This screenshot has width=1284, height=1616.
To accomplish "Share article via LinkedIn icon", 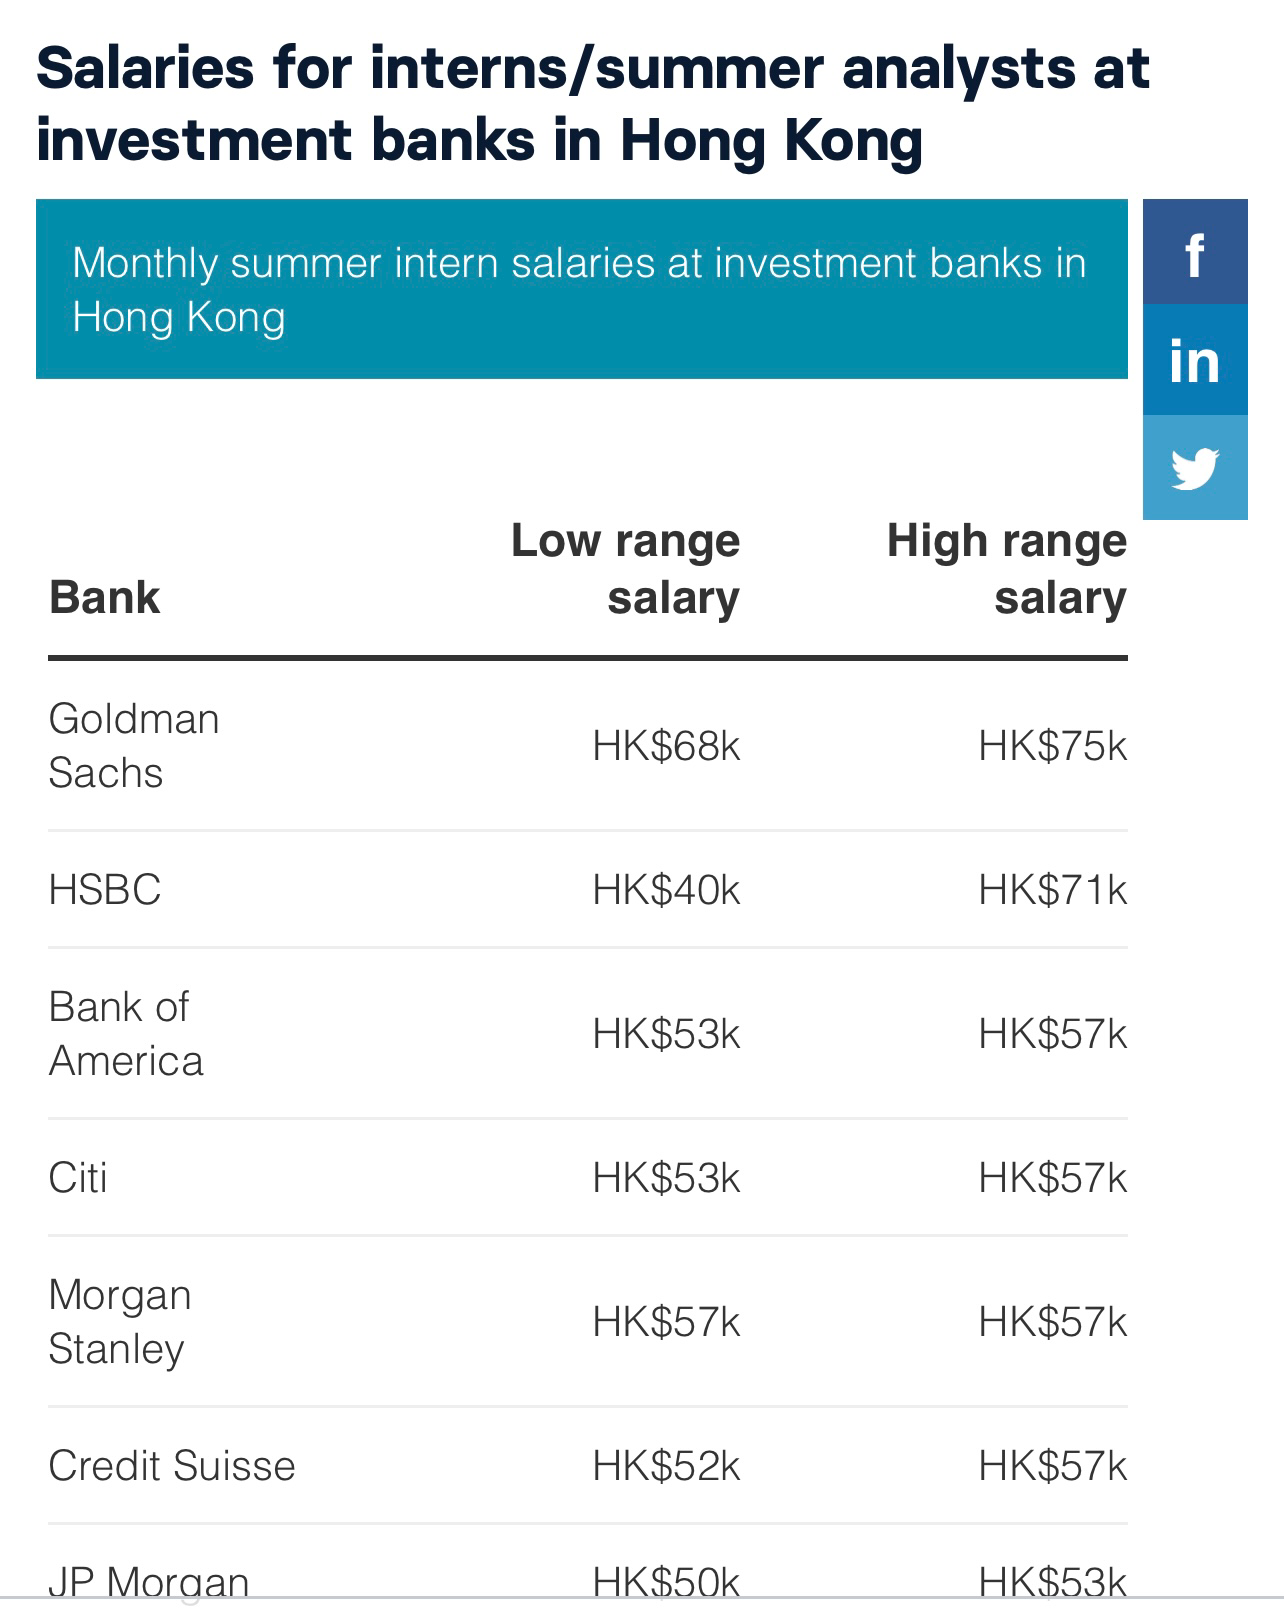I will (x=1195, y=360).
